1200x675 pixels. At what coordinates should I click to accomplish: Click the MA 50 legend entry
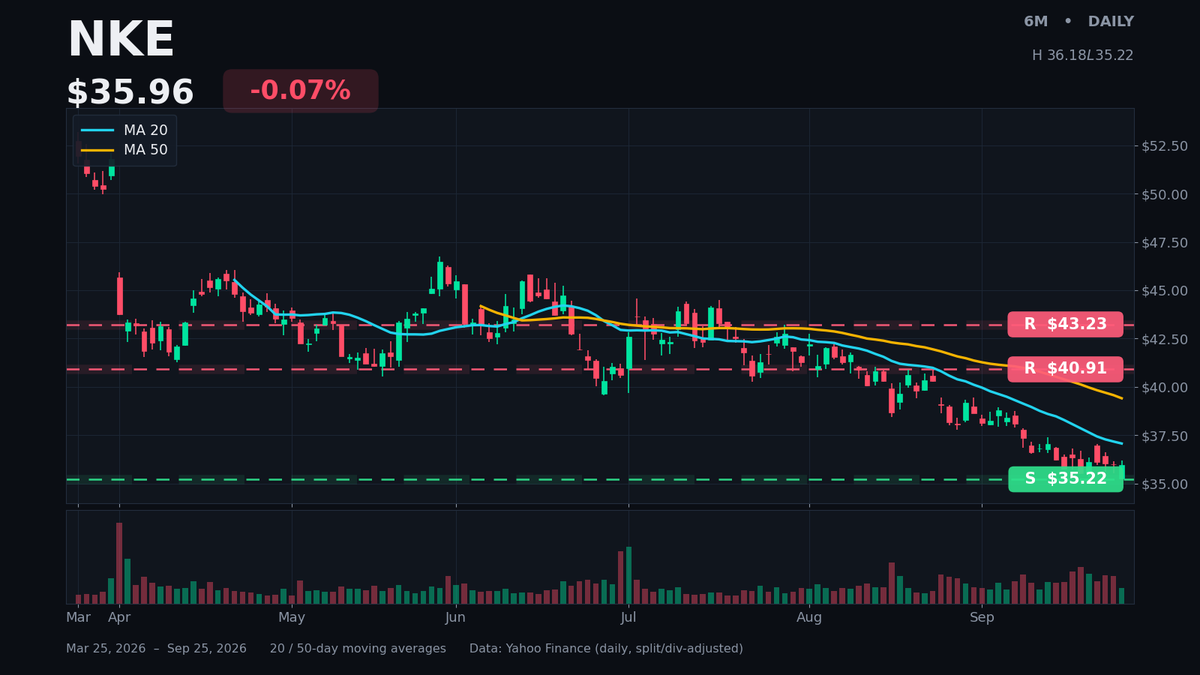[125, 151]
